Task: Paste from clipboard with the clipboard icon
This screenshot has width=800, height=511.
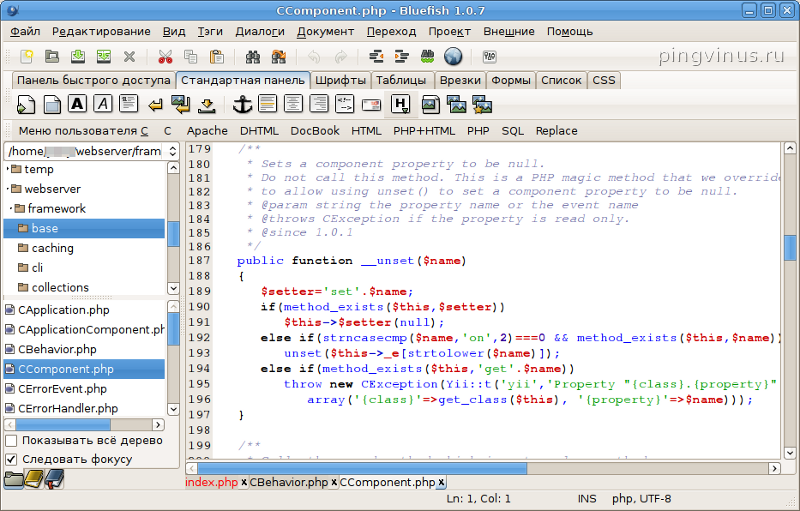Action: click(x=217, y=56)
